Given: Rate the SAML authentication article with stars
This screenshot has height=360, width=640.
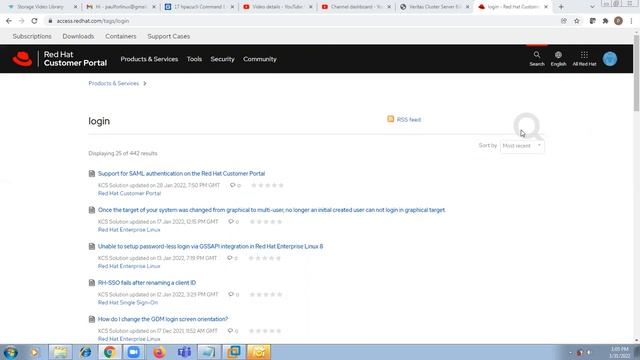Looking at the screenshot, I should (267, 185).
